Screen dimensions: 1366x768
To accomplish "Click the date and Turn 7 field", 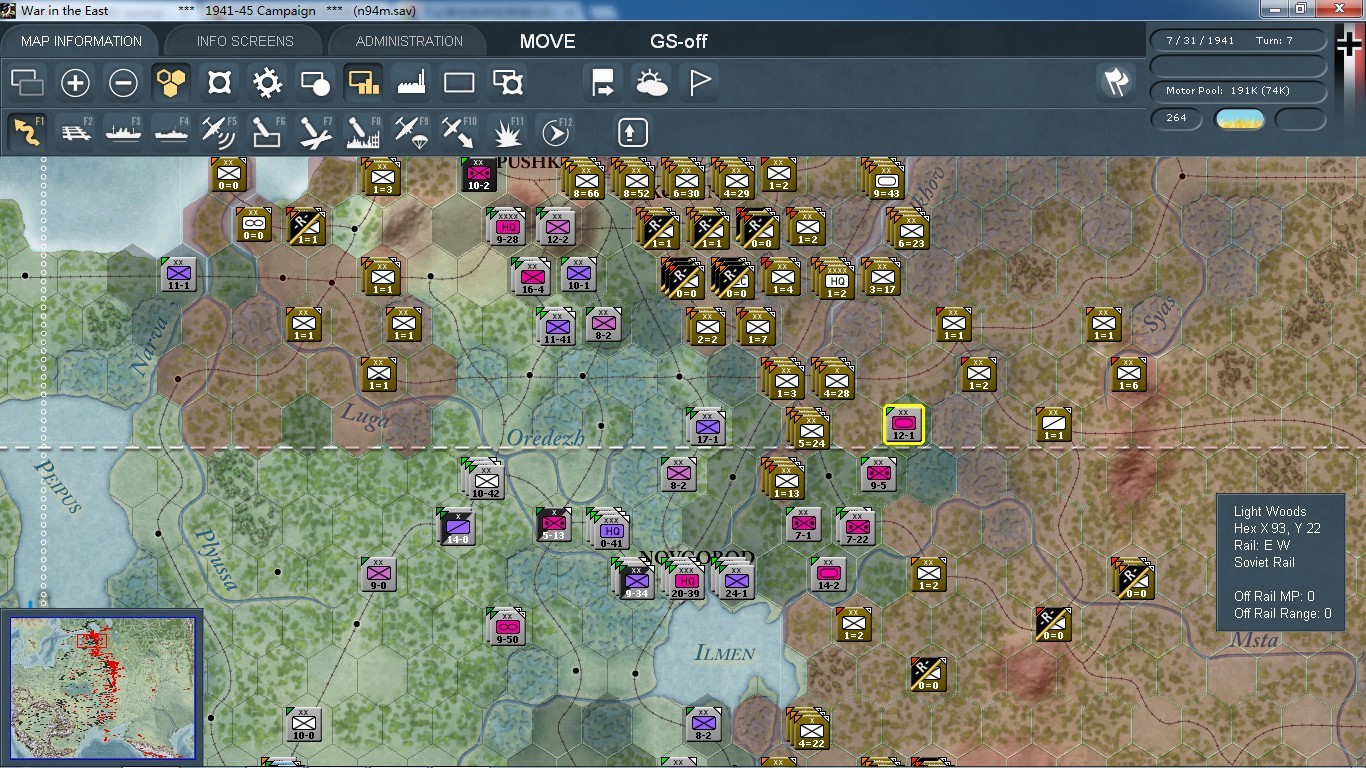I will 1239,41.
